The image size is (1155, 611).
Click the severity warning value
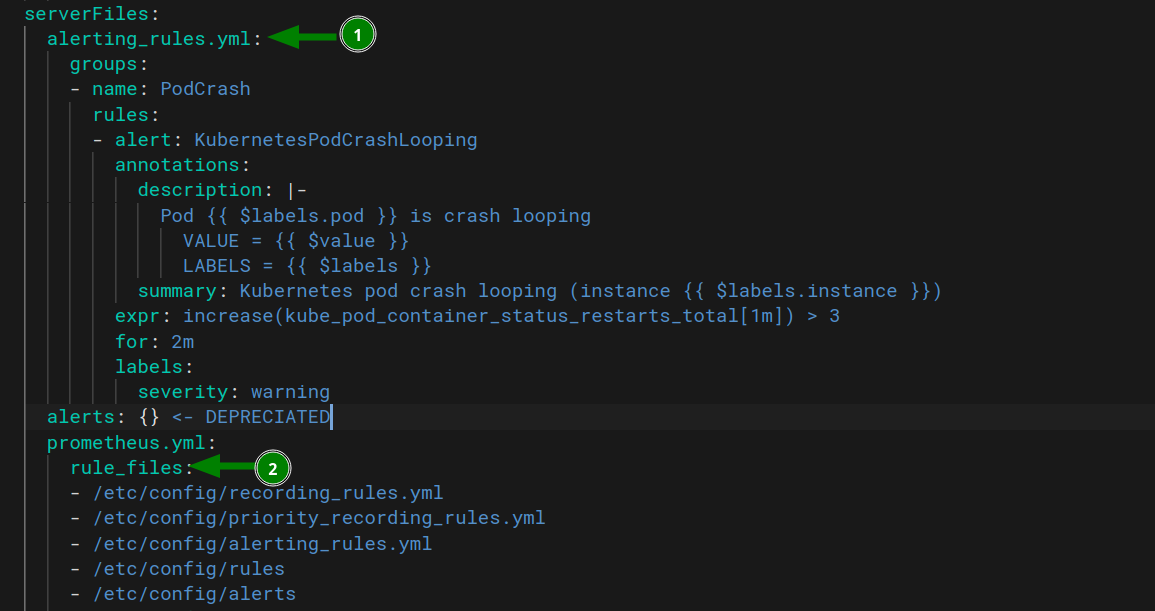coord(290,392)
